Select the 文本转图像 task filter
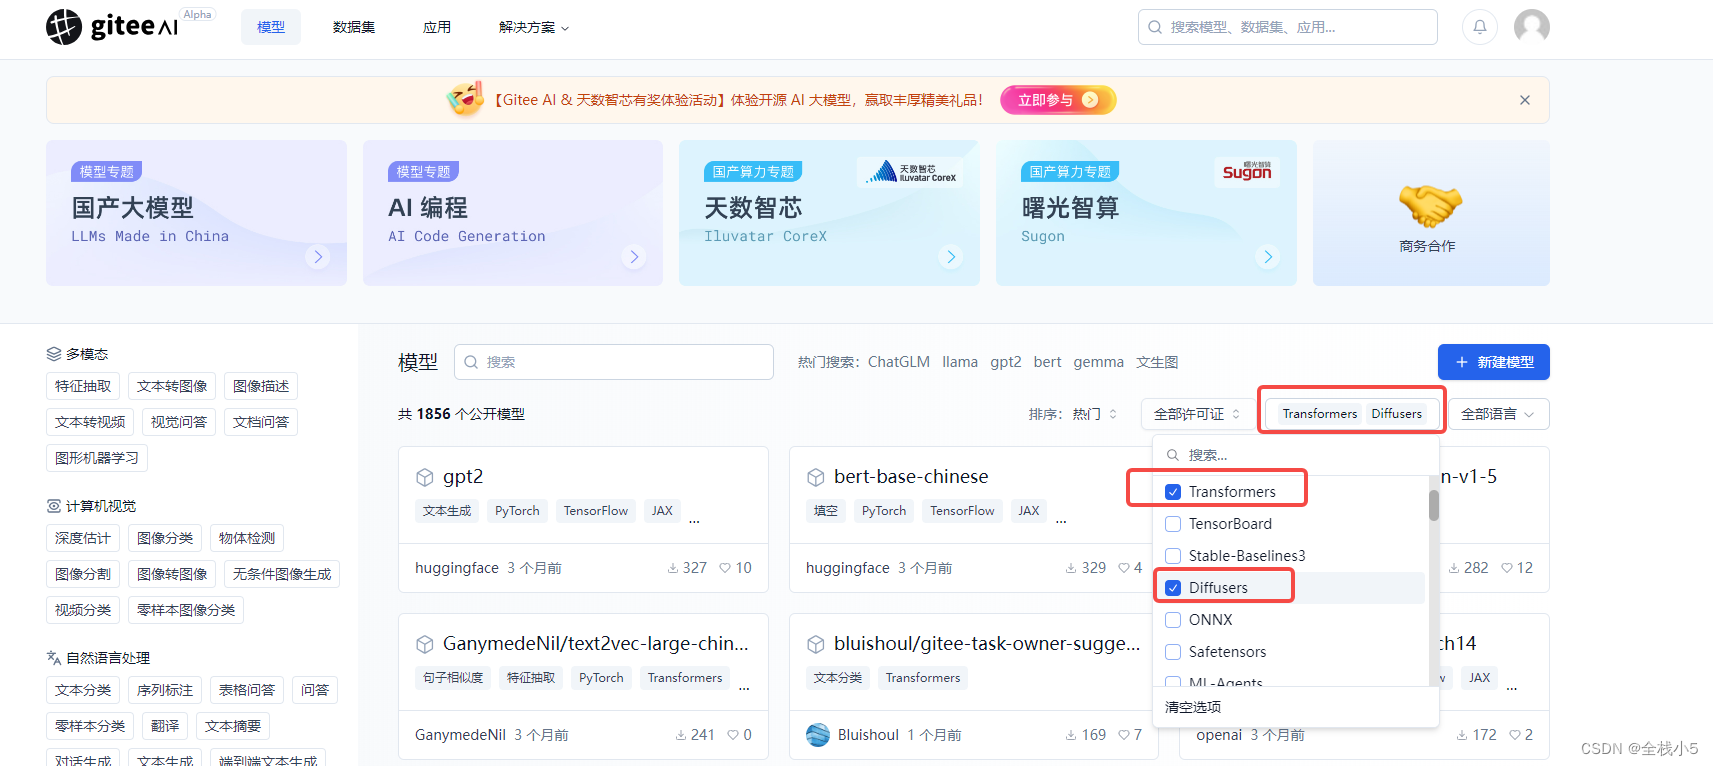The height and width of the screenshot is (766, 1713). [172, 386]
